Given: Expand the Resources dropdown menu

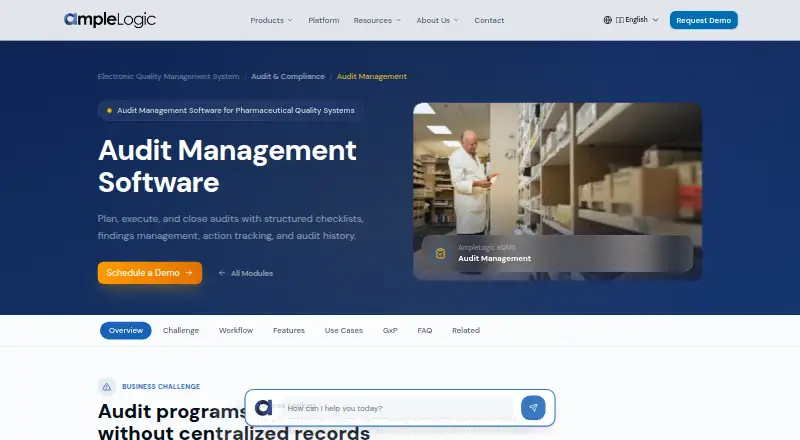Looking at the screenshot, I should coord(377,20).
